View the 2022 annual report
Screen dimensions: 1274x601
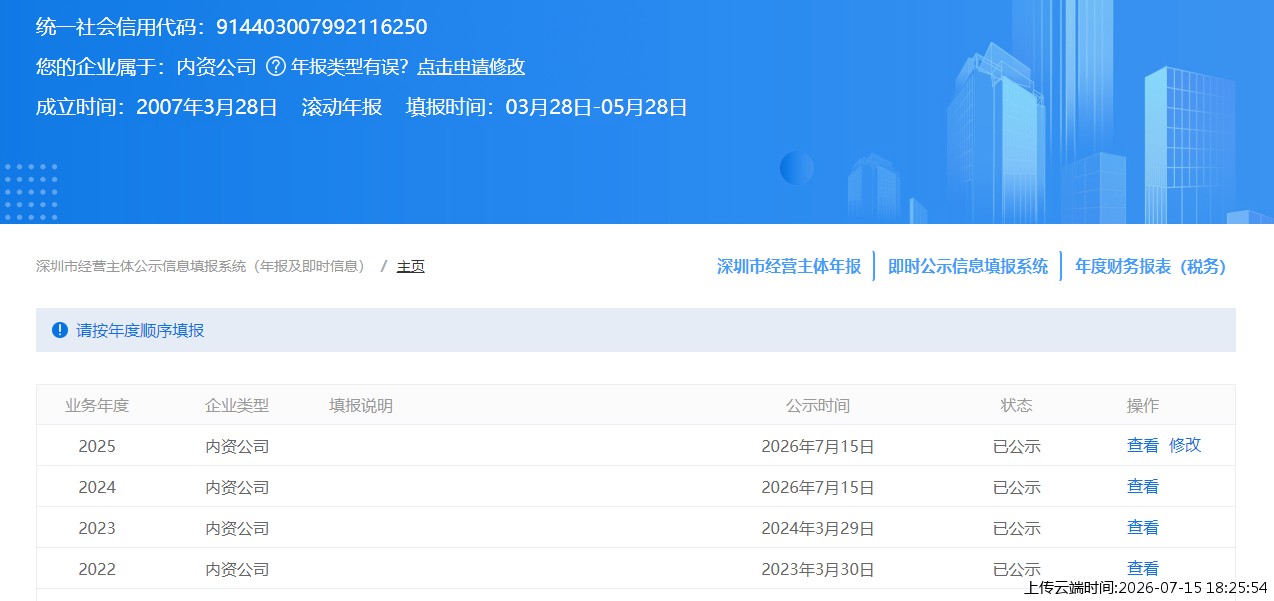1143,568
